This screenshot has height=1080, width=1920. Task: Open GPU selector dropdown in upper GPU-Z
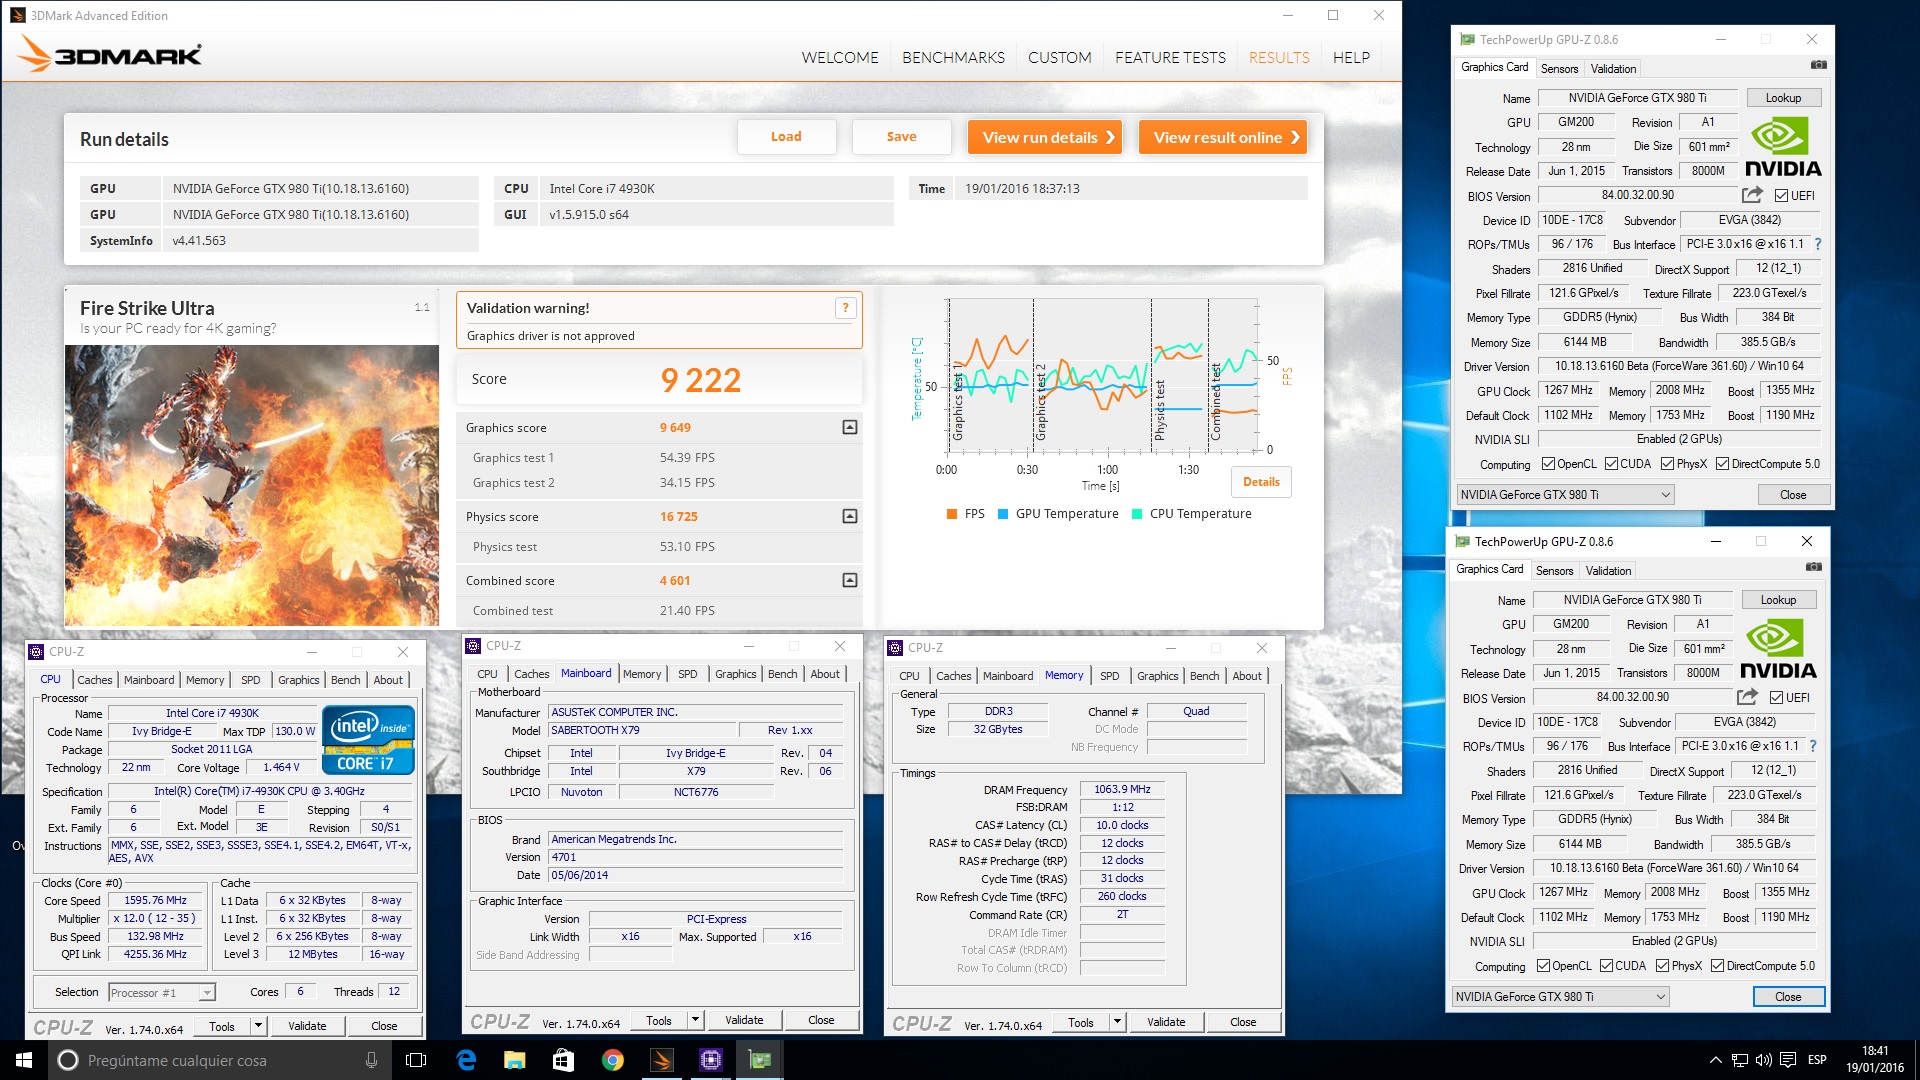point(1565,495)
